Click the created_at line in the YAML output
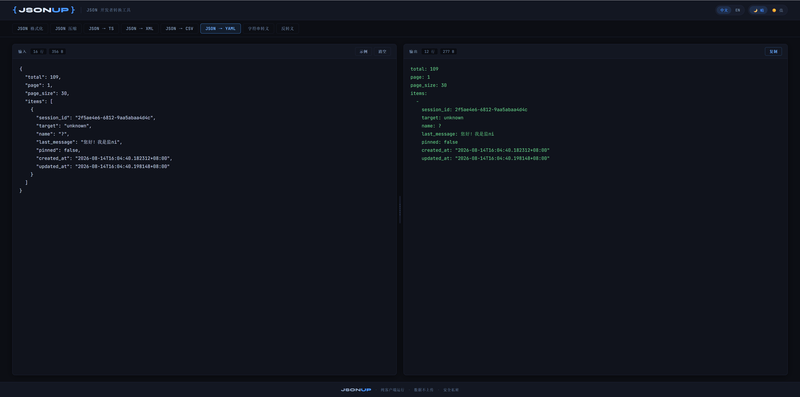 tap(486, 151)
